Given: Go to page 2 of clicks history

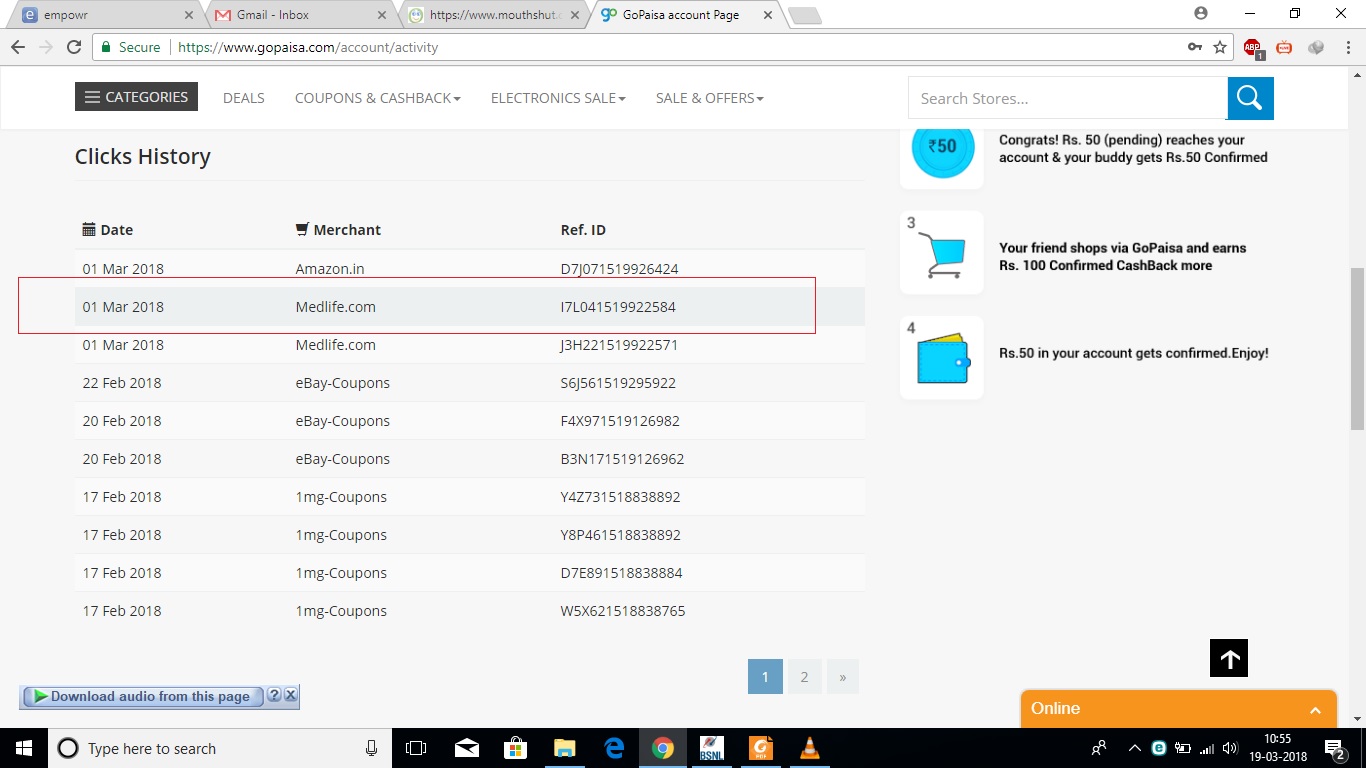Looking at the screenshot, I should pyautogui.click(x=803, y=677).
